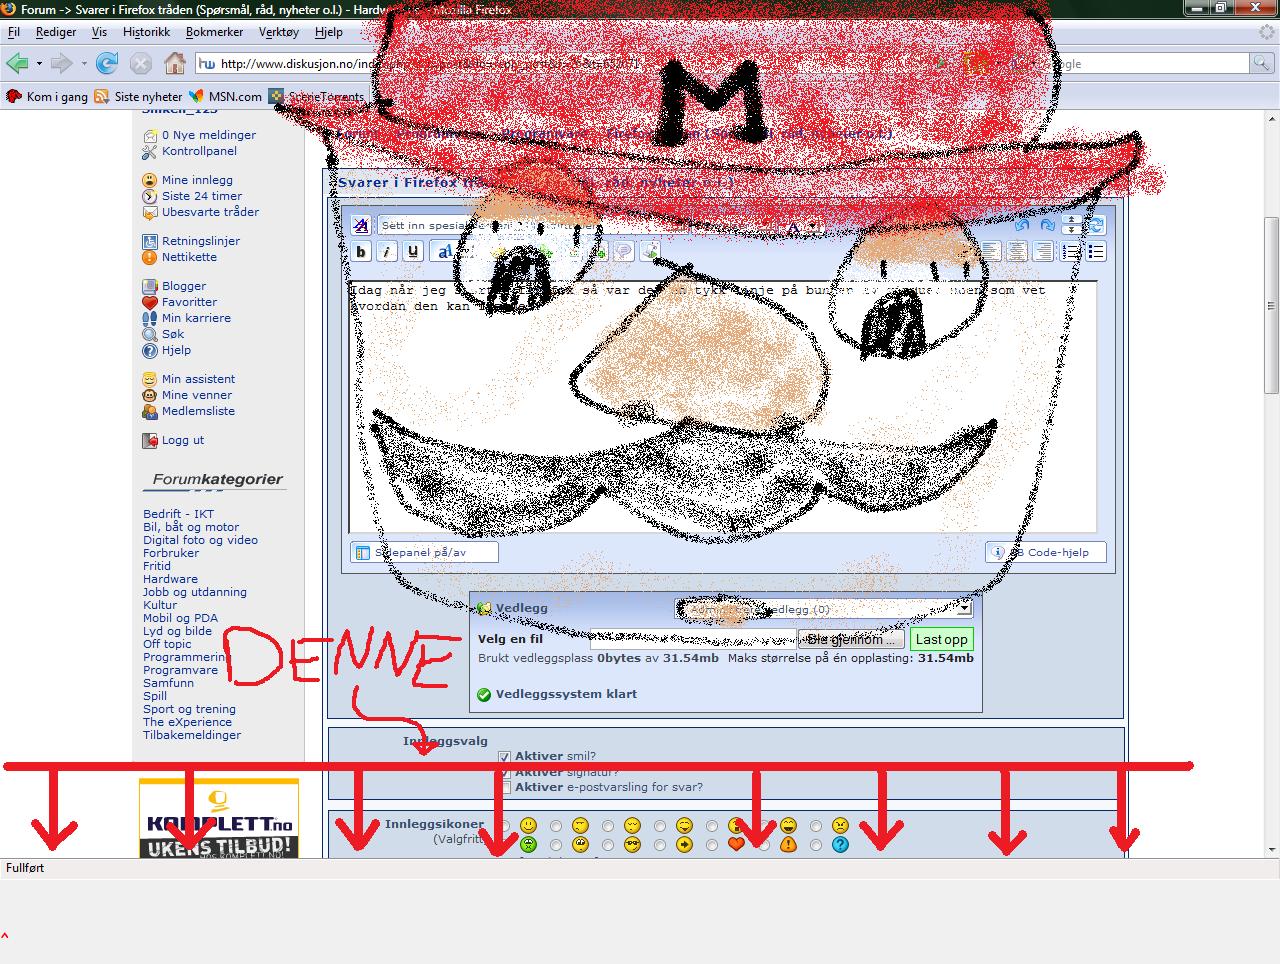Click the search magnifier in search box
Viewport: 1280px width, 964px height.
[1263, 63]
